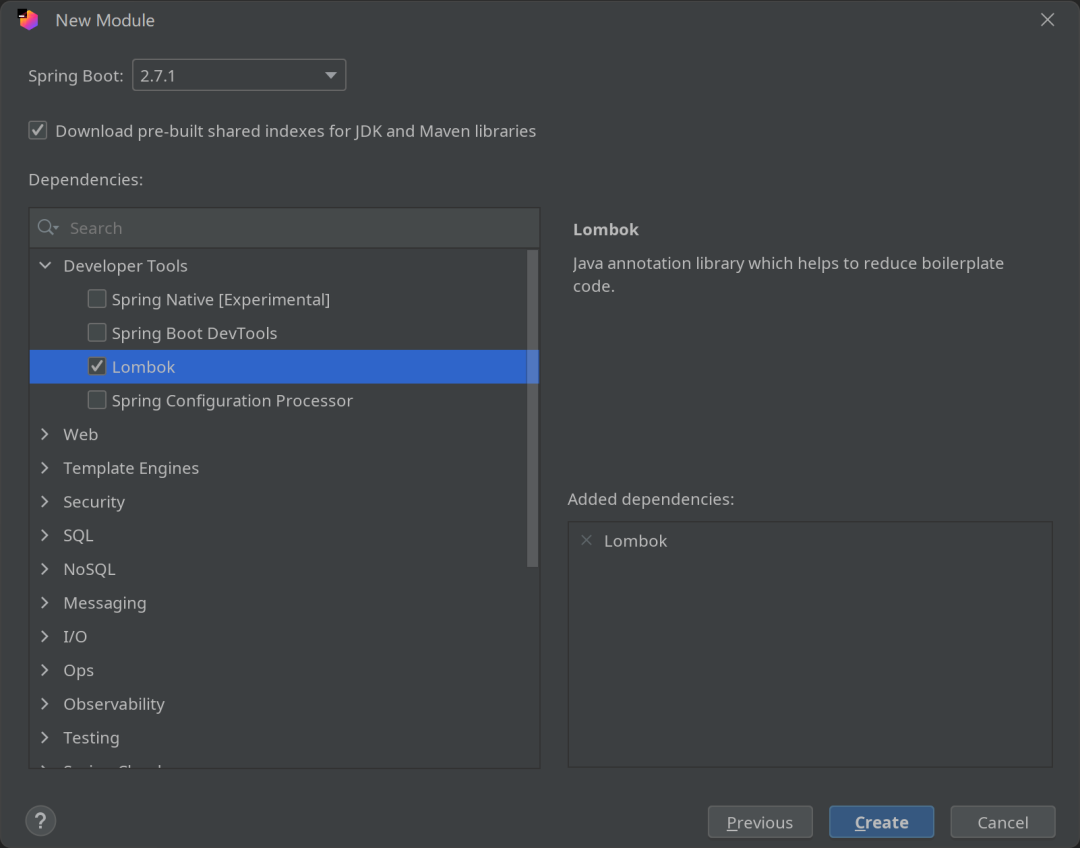Select the Spring Configuration Processor label
Screen dimensions: 1080x848
(x=232, y=401)
